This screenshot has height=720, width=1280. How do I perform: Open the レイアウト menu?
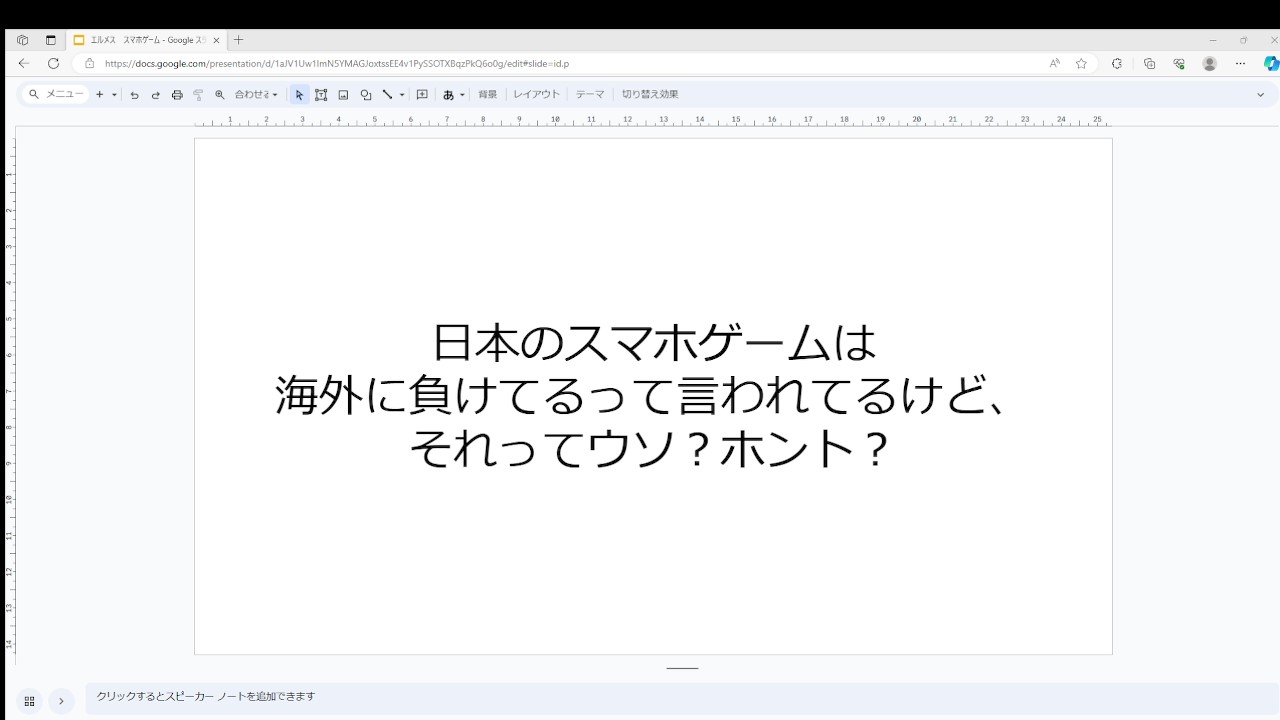tap(536, 95)
